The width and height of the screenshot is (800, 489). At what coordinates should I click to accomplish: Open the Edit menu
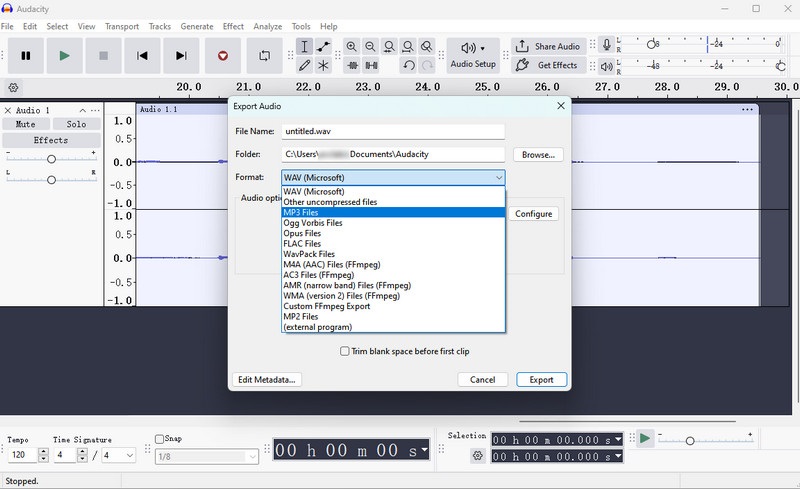click(30, 27)
